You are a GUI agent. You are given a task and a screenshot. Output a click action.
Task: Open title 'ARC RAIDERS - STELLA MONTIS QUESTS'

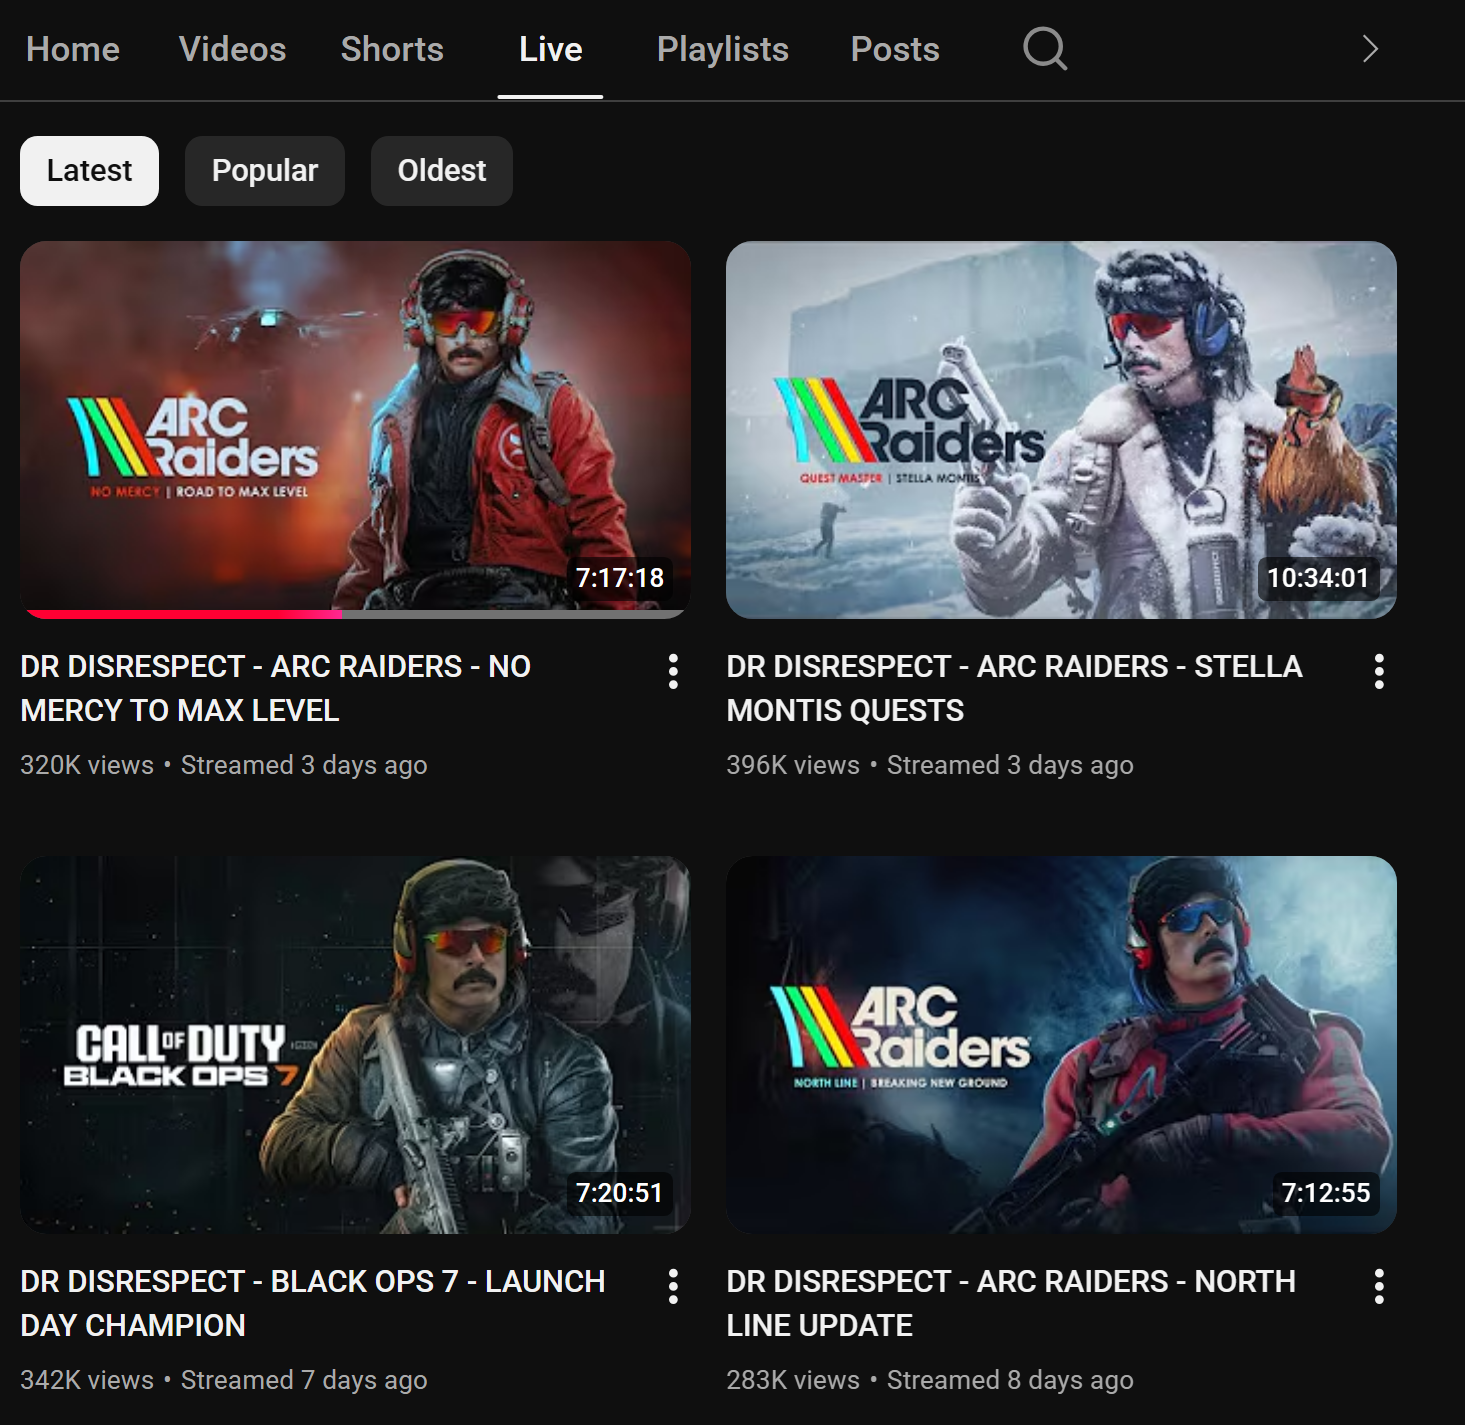click(x=1014, y=688)
